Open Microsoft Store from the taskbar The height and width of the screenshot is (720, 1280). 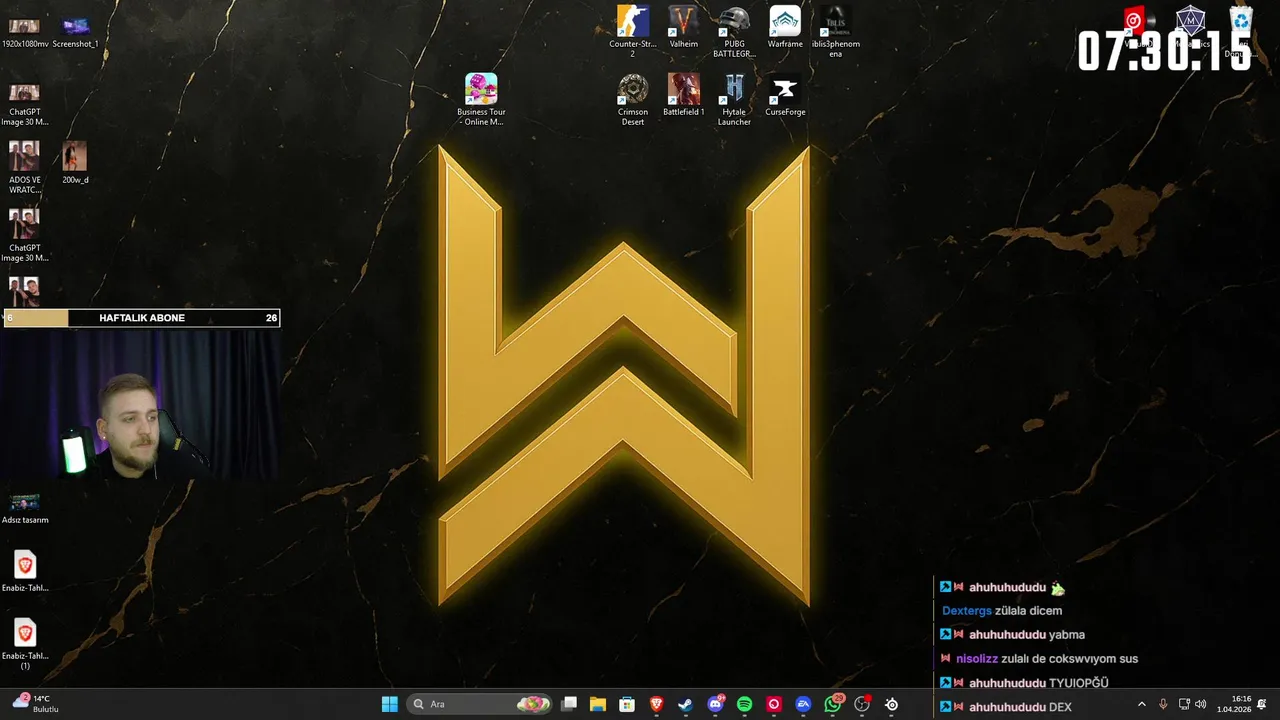click(x=627, y=704)
